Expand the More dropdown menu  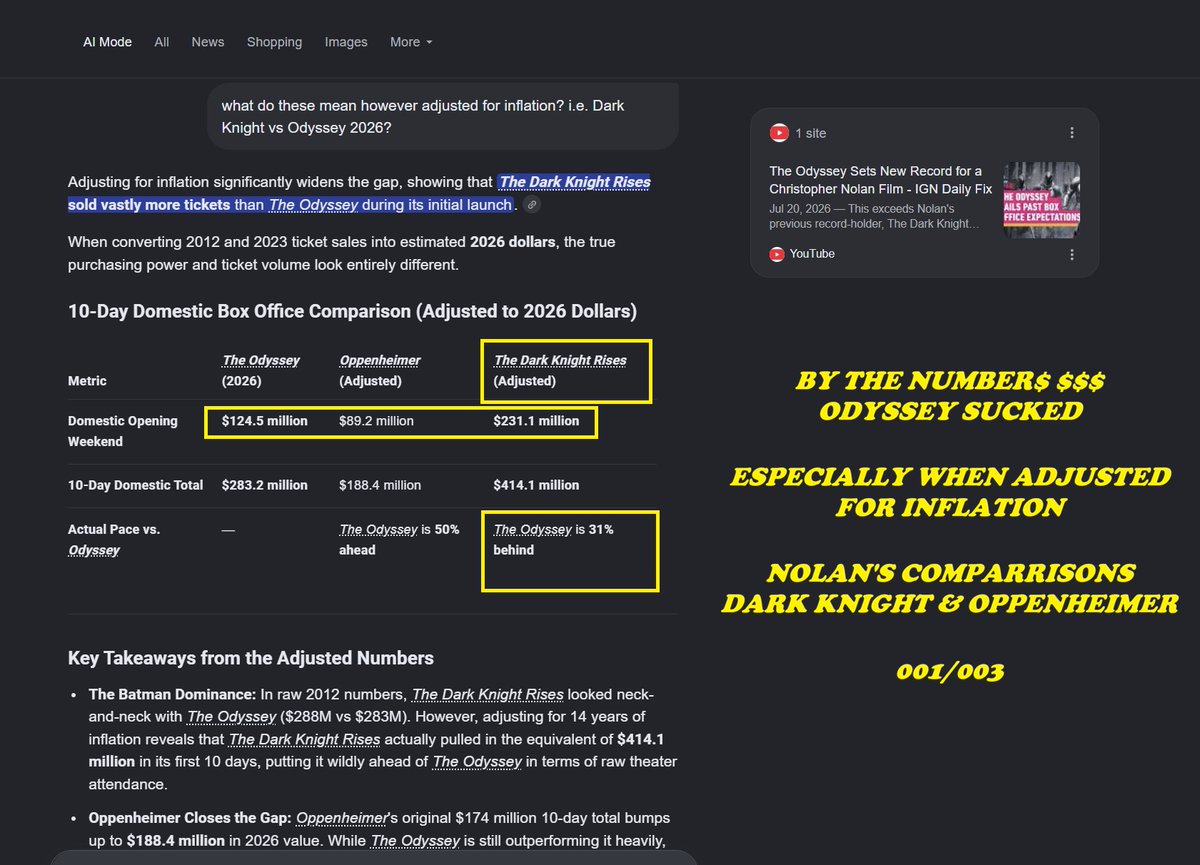coord(411,42)
